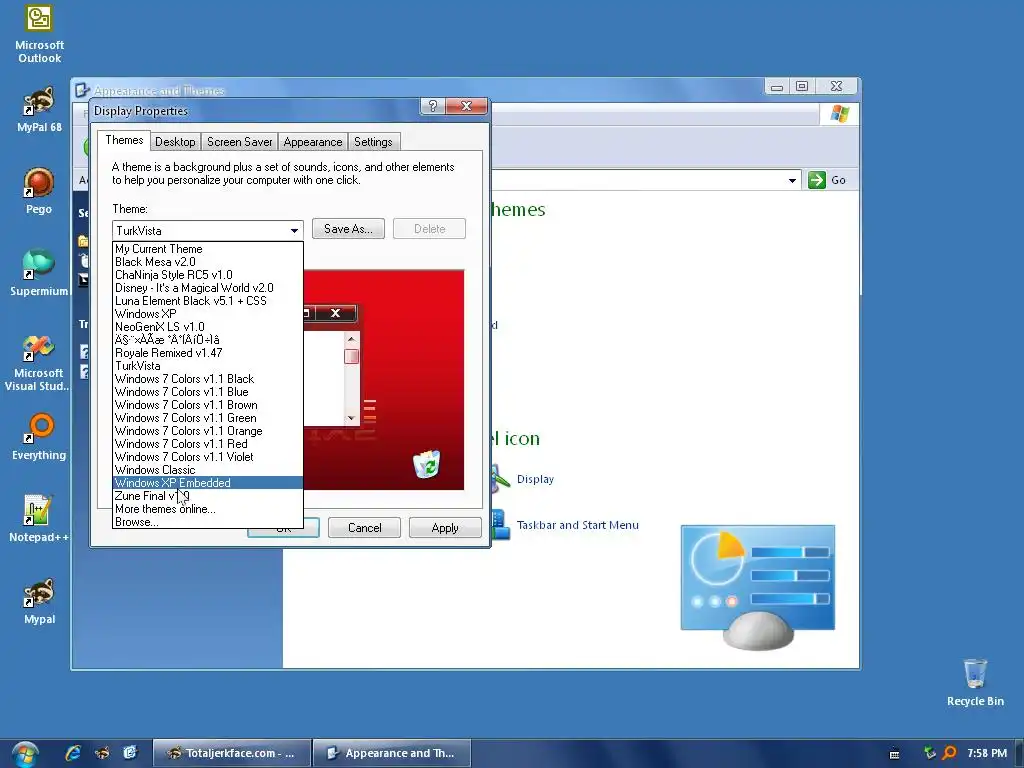Launch the raccoon Mypal quick launch icon
The width and height of the screenshot is (1024, 768).
tap(102, 753)
